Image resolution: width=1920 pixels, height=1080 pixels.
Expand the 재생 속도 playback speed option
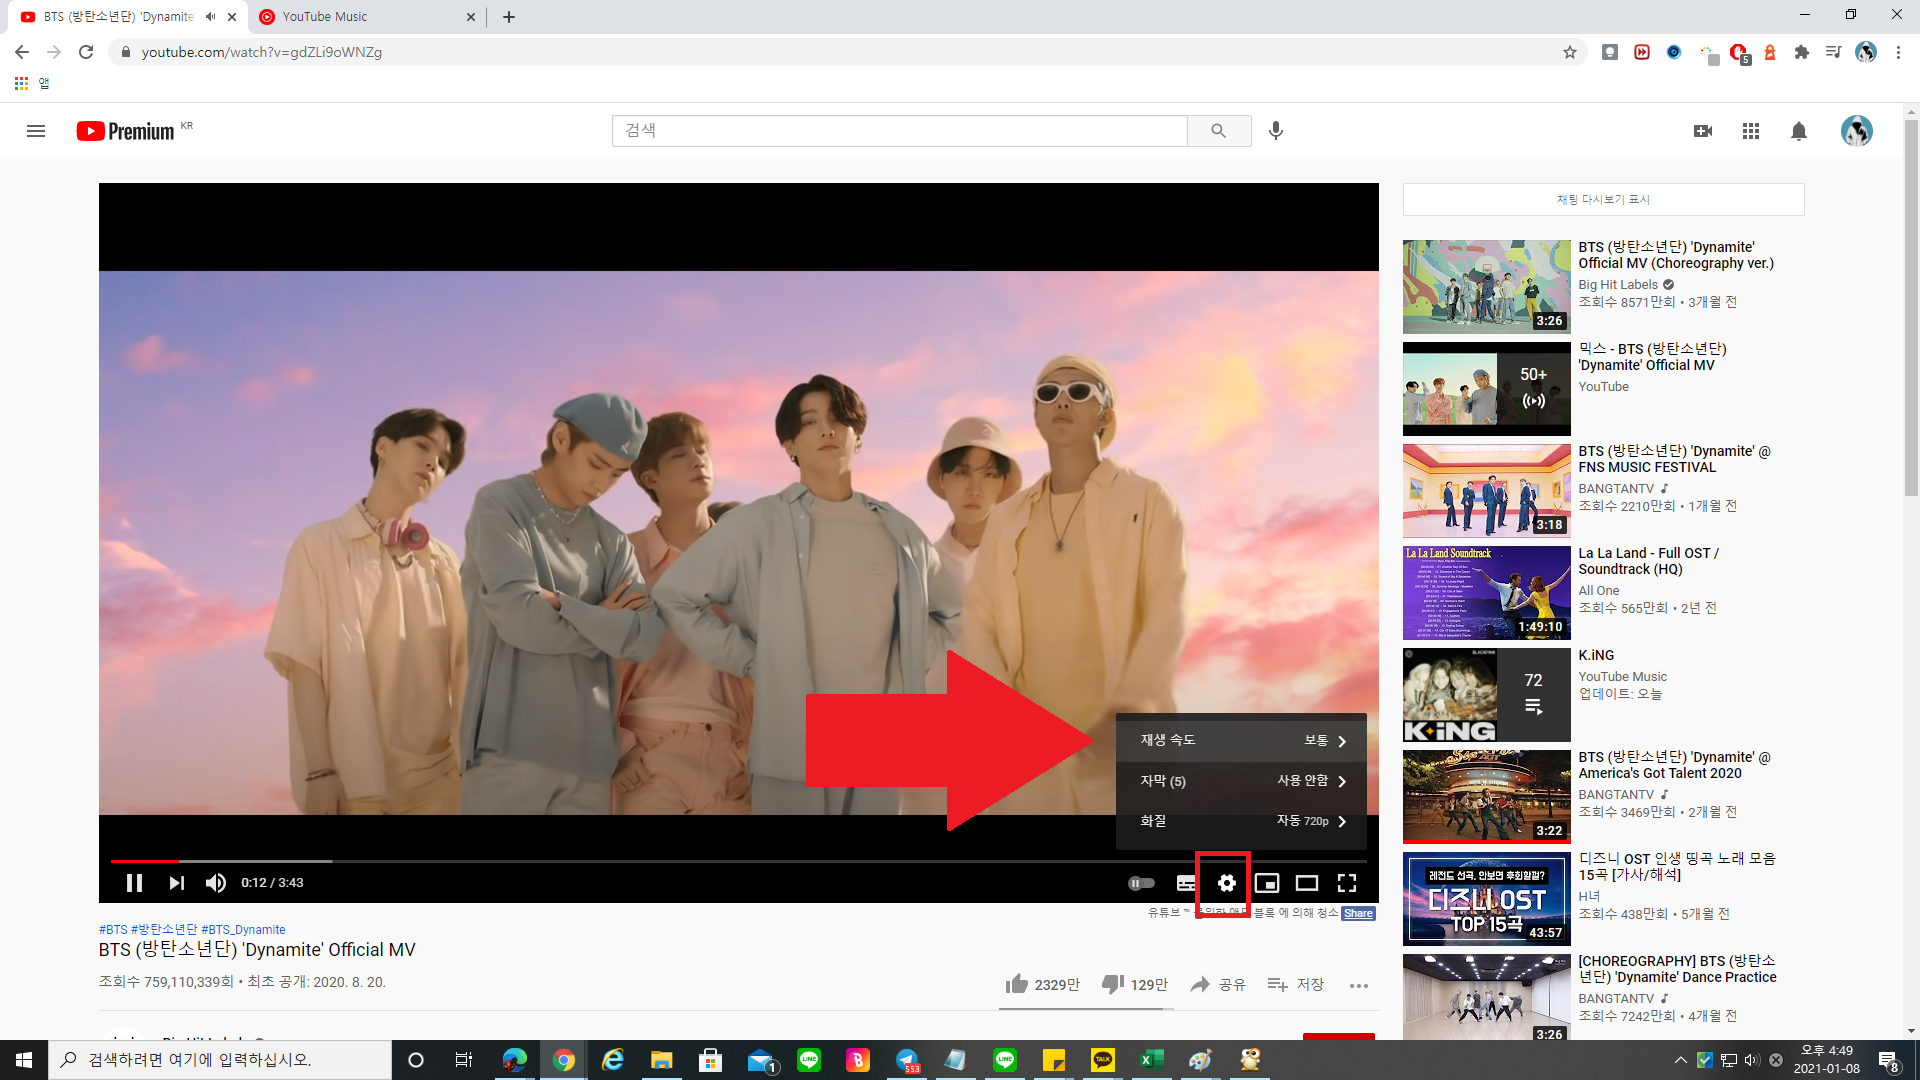click(x=1241, y=740)
